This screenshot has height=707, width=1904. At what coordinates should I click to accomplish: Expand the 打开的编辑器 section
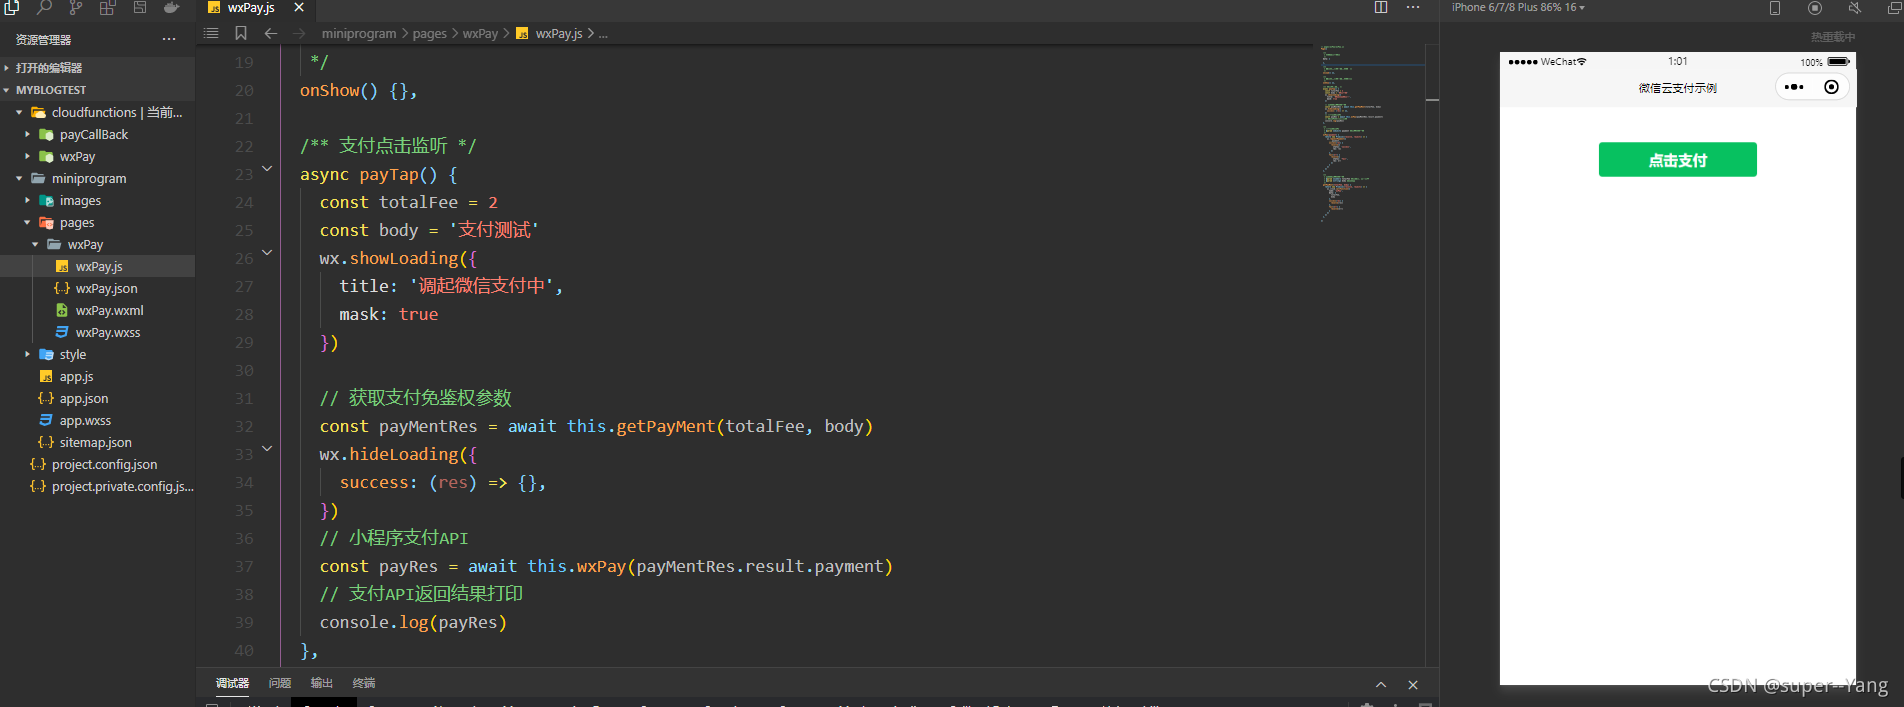pyautogui.click(x=98, y=68)
